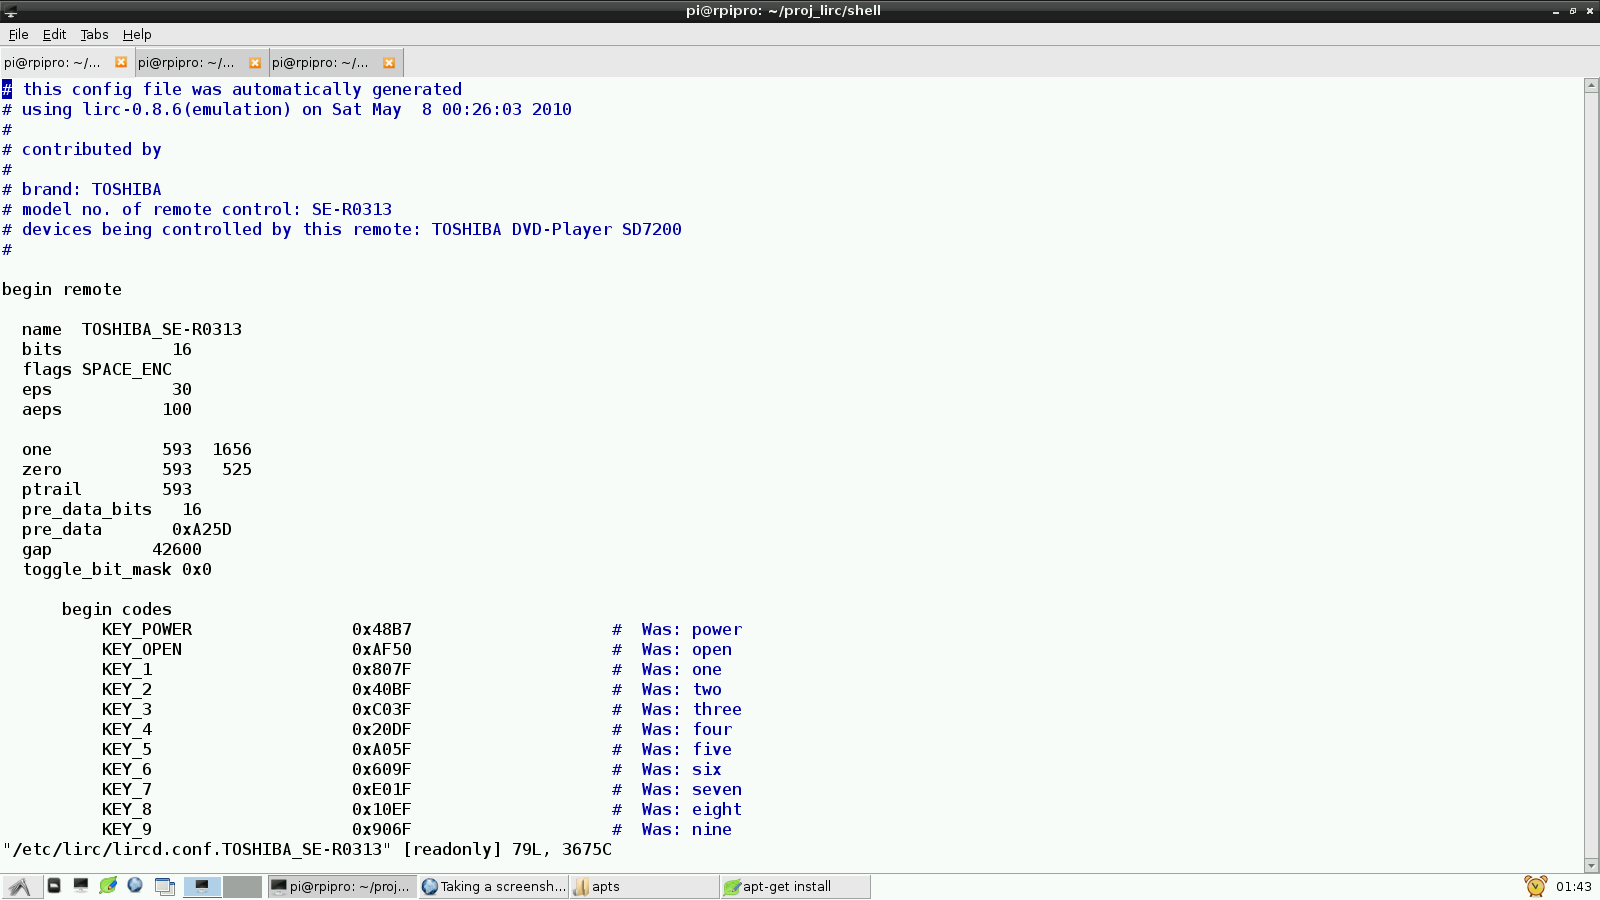Screen dimensions: 1600x900
Task: Open the File menu
Action: (x=18, y=34)
